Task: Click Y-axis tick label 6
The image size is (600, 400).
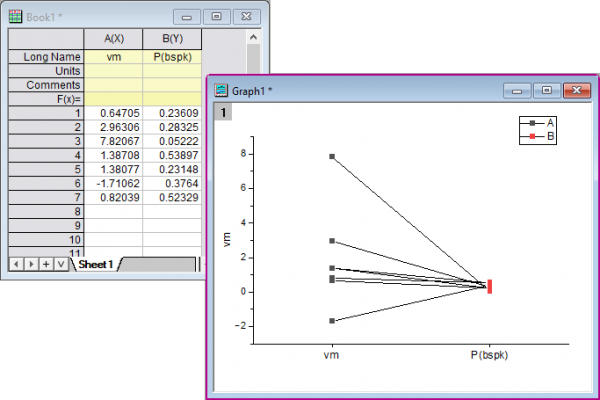Action: 243,188
